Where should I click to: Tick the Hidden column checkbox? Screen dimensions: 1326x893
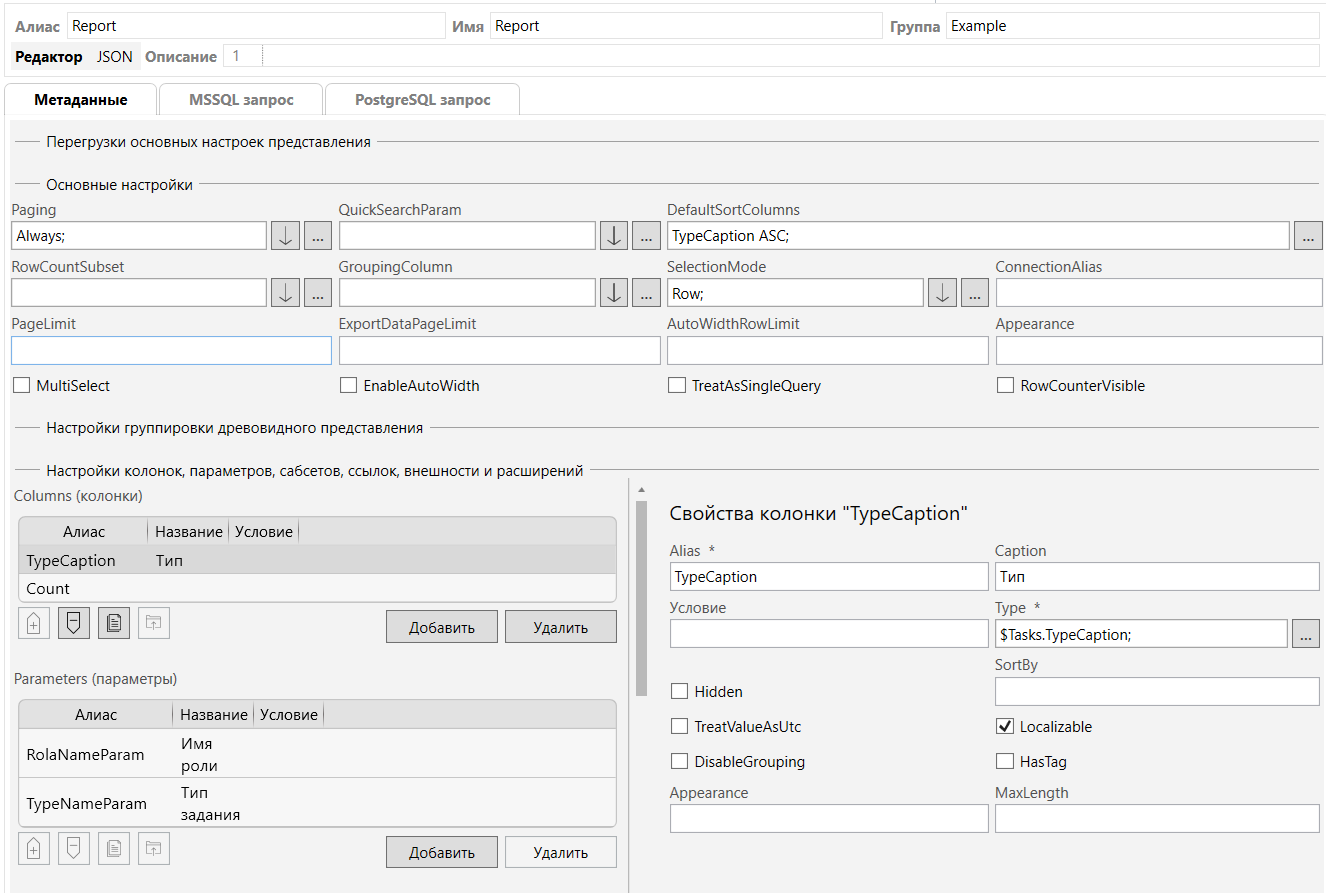[680, 692]
